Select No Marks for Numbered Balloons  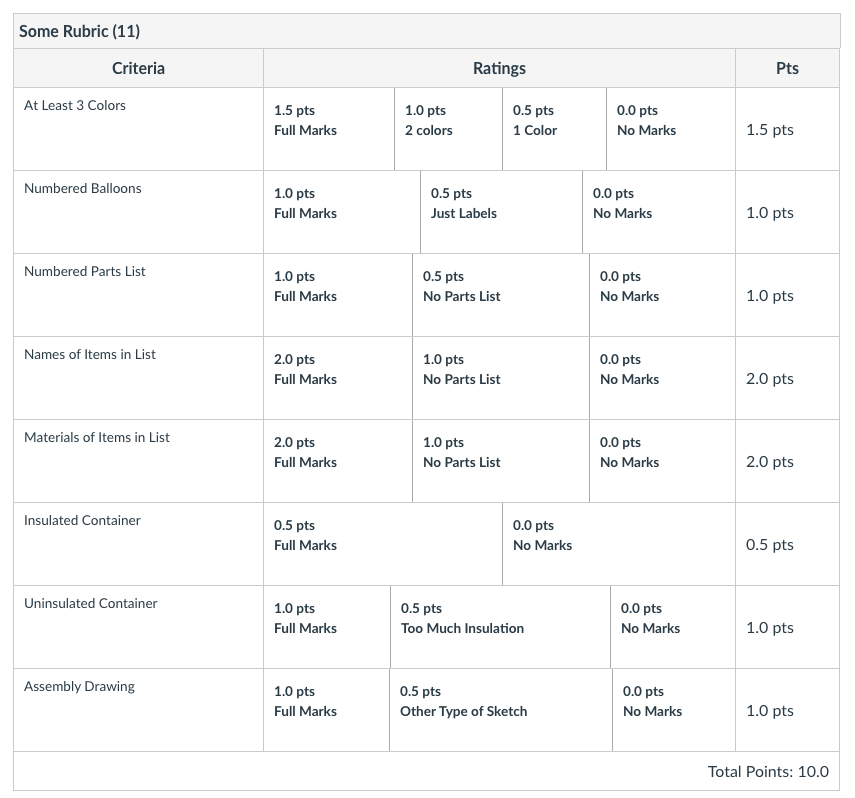pos(659,212)
